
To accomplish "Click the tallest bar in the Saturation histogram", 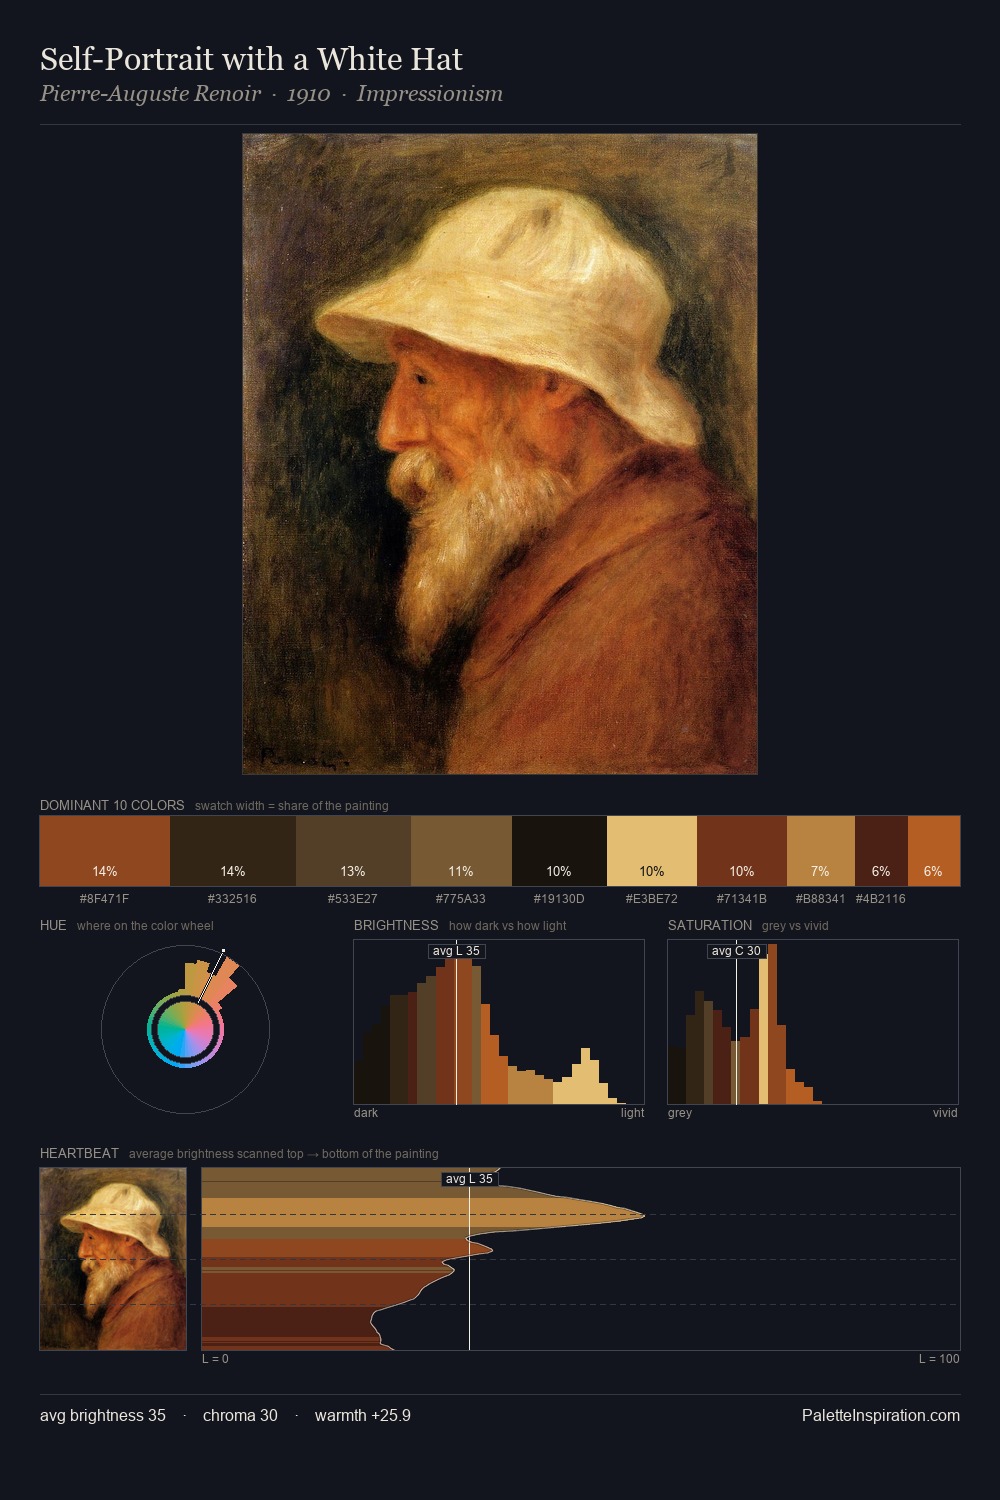I will tap(773, 1024).
